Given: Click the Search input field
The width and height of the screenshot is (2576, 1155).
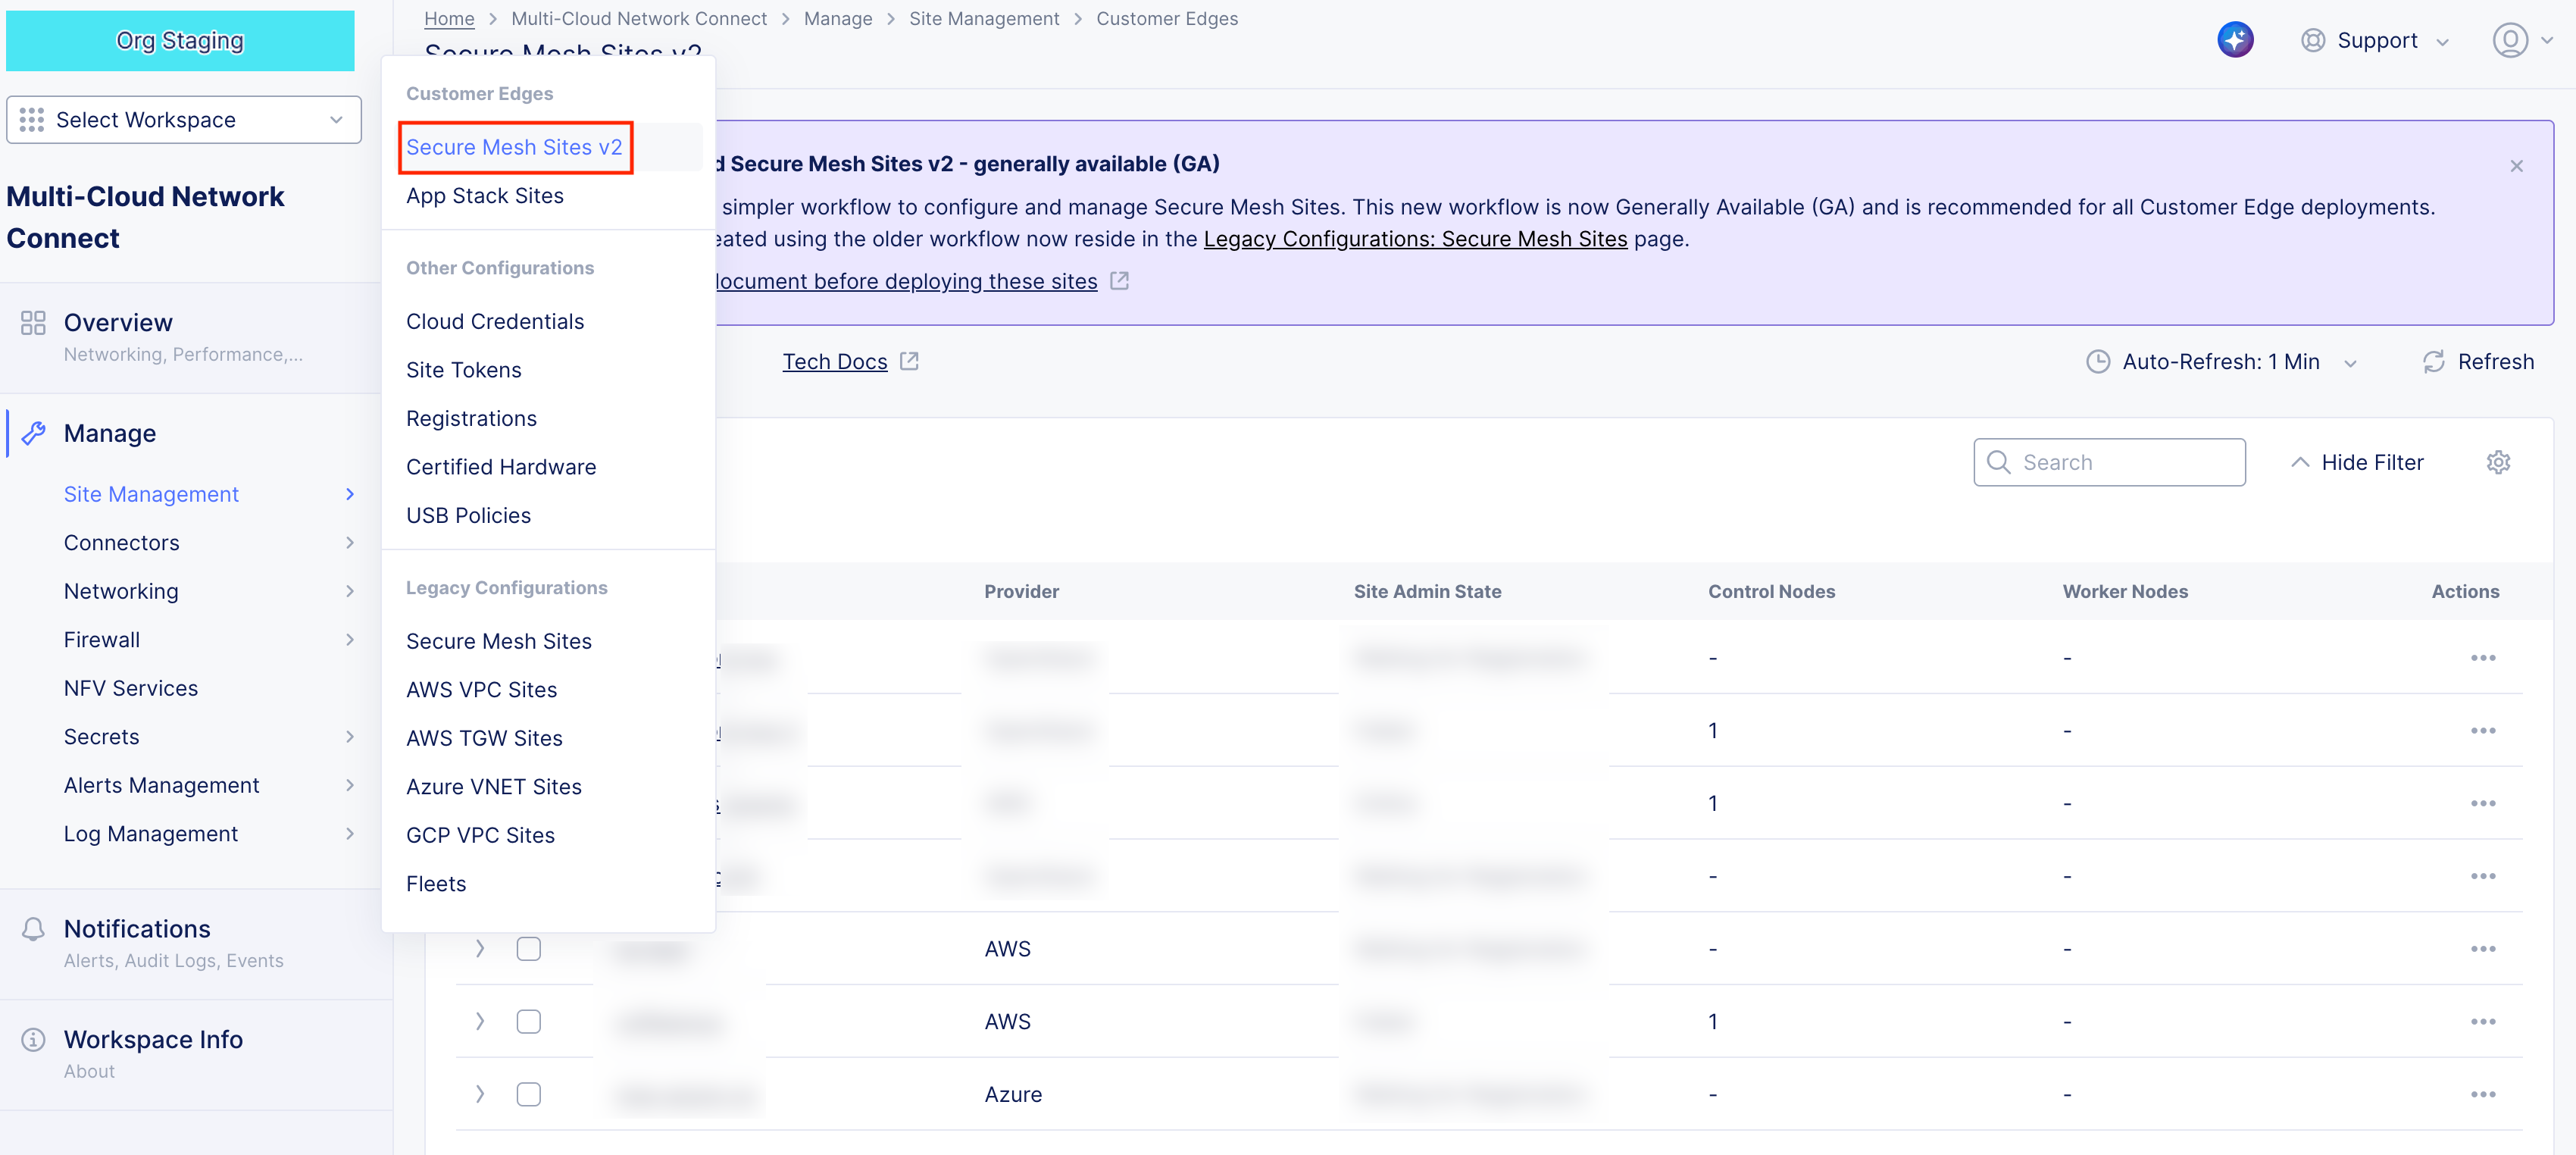Looking at the screenshot, I should [2110, 462].
